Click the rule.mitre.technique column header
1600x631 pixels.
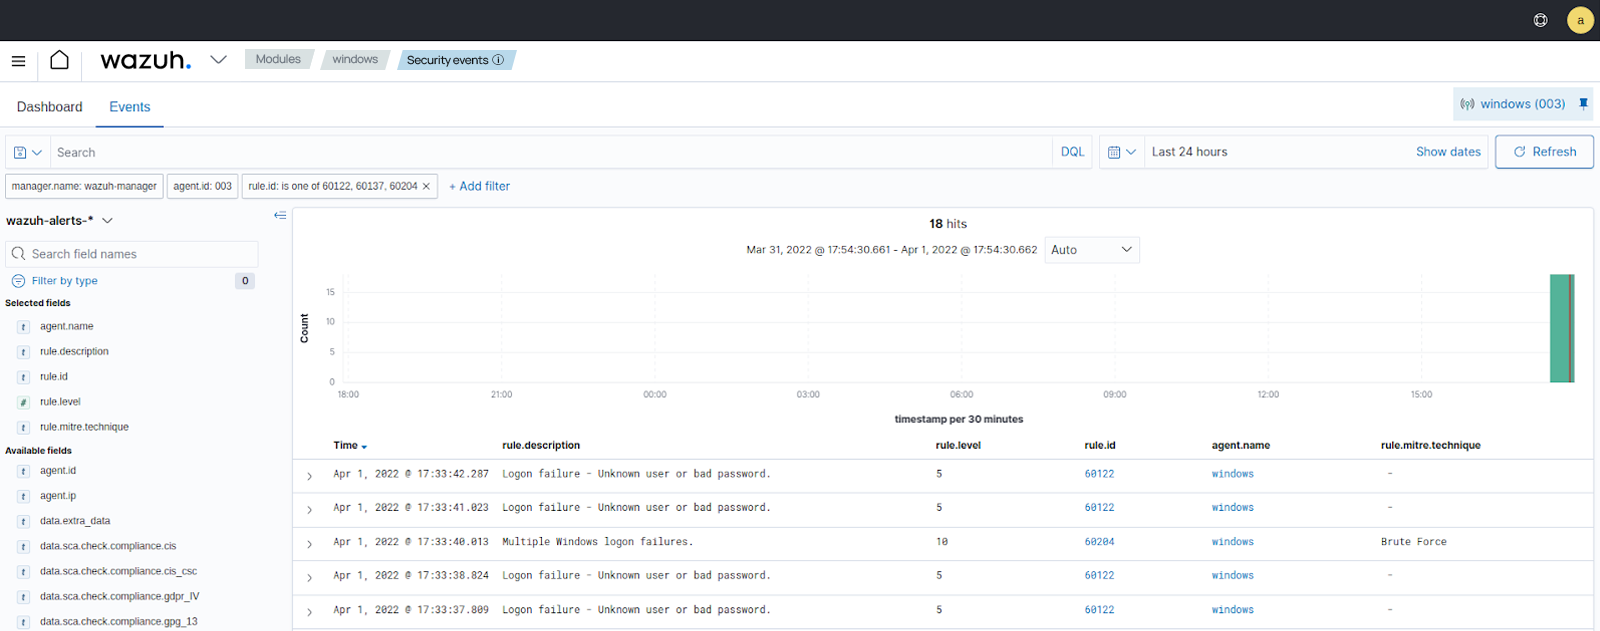[x=1430, y=446]
